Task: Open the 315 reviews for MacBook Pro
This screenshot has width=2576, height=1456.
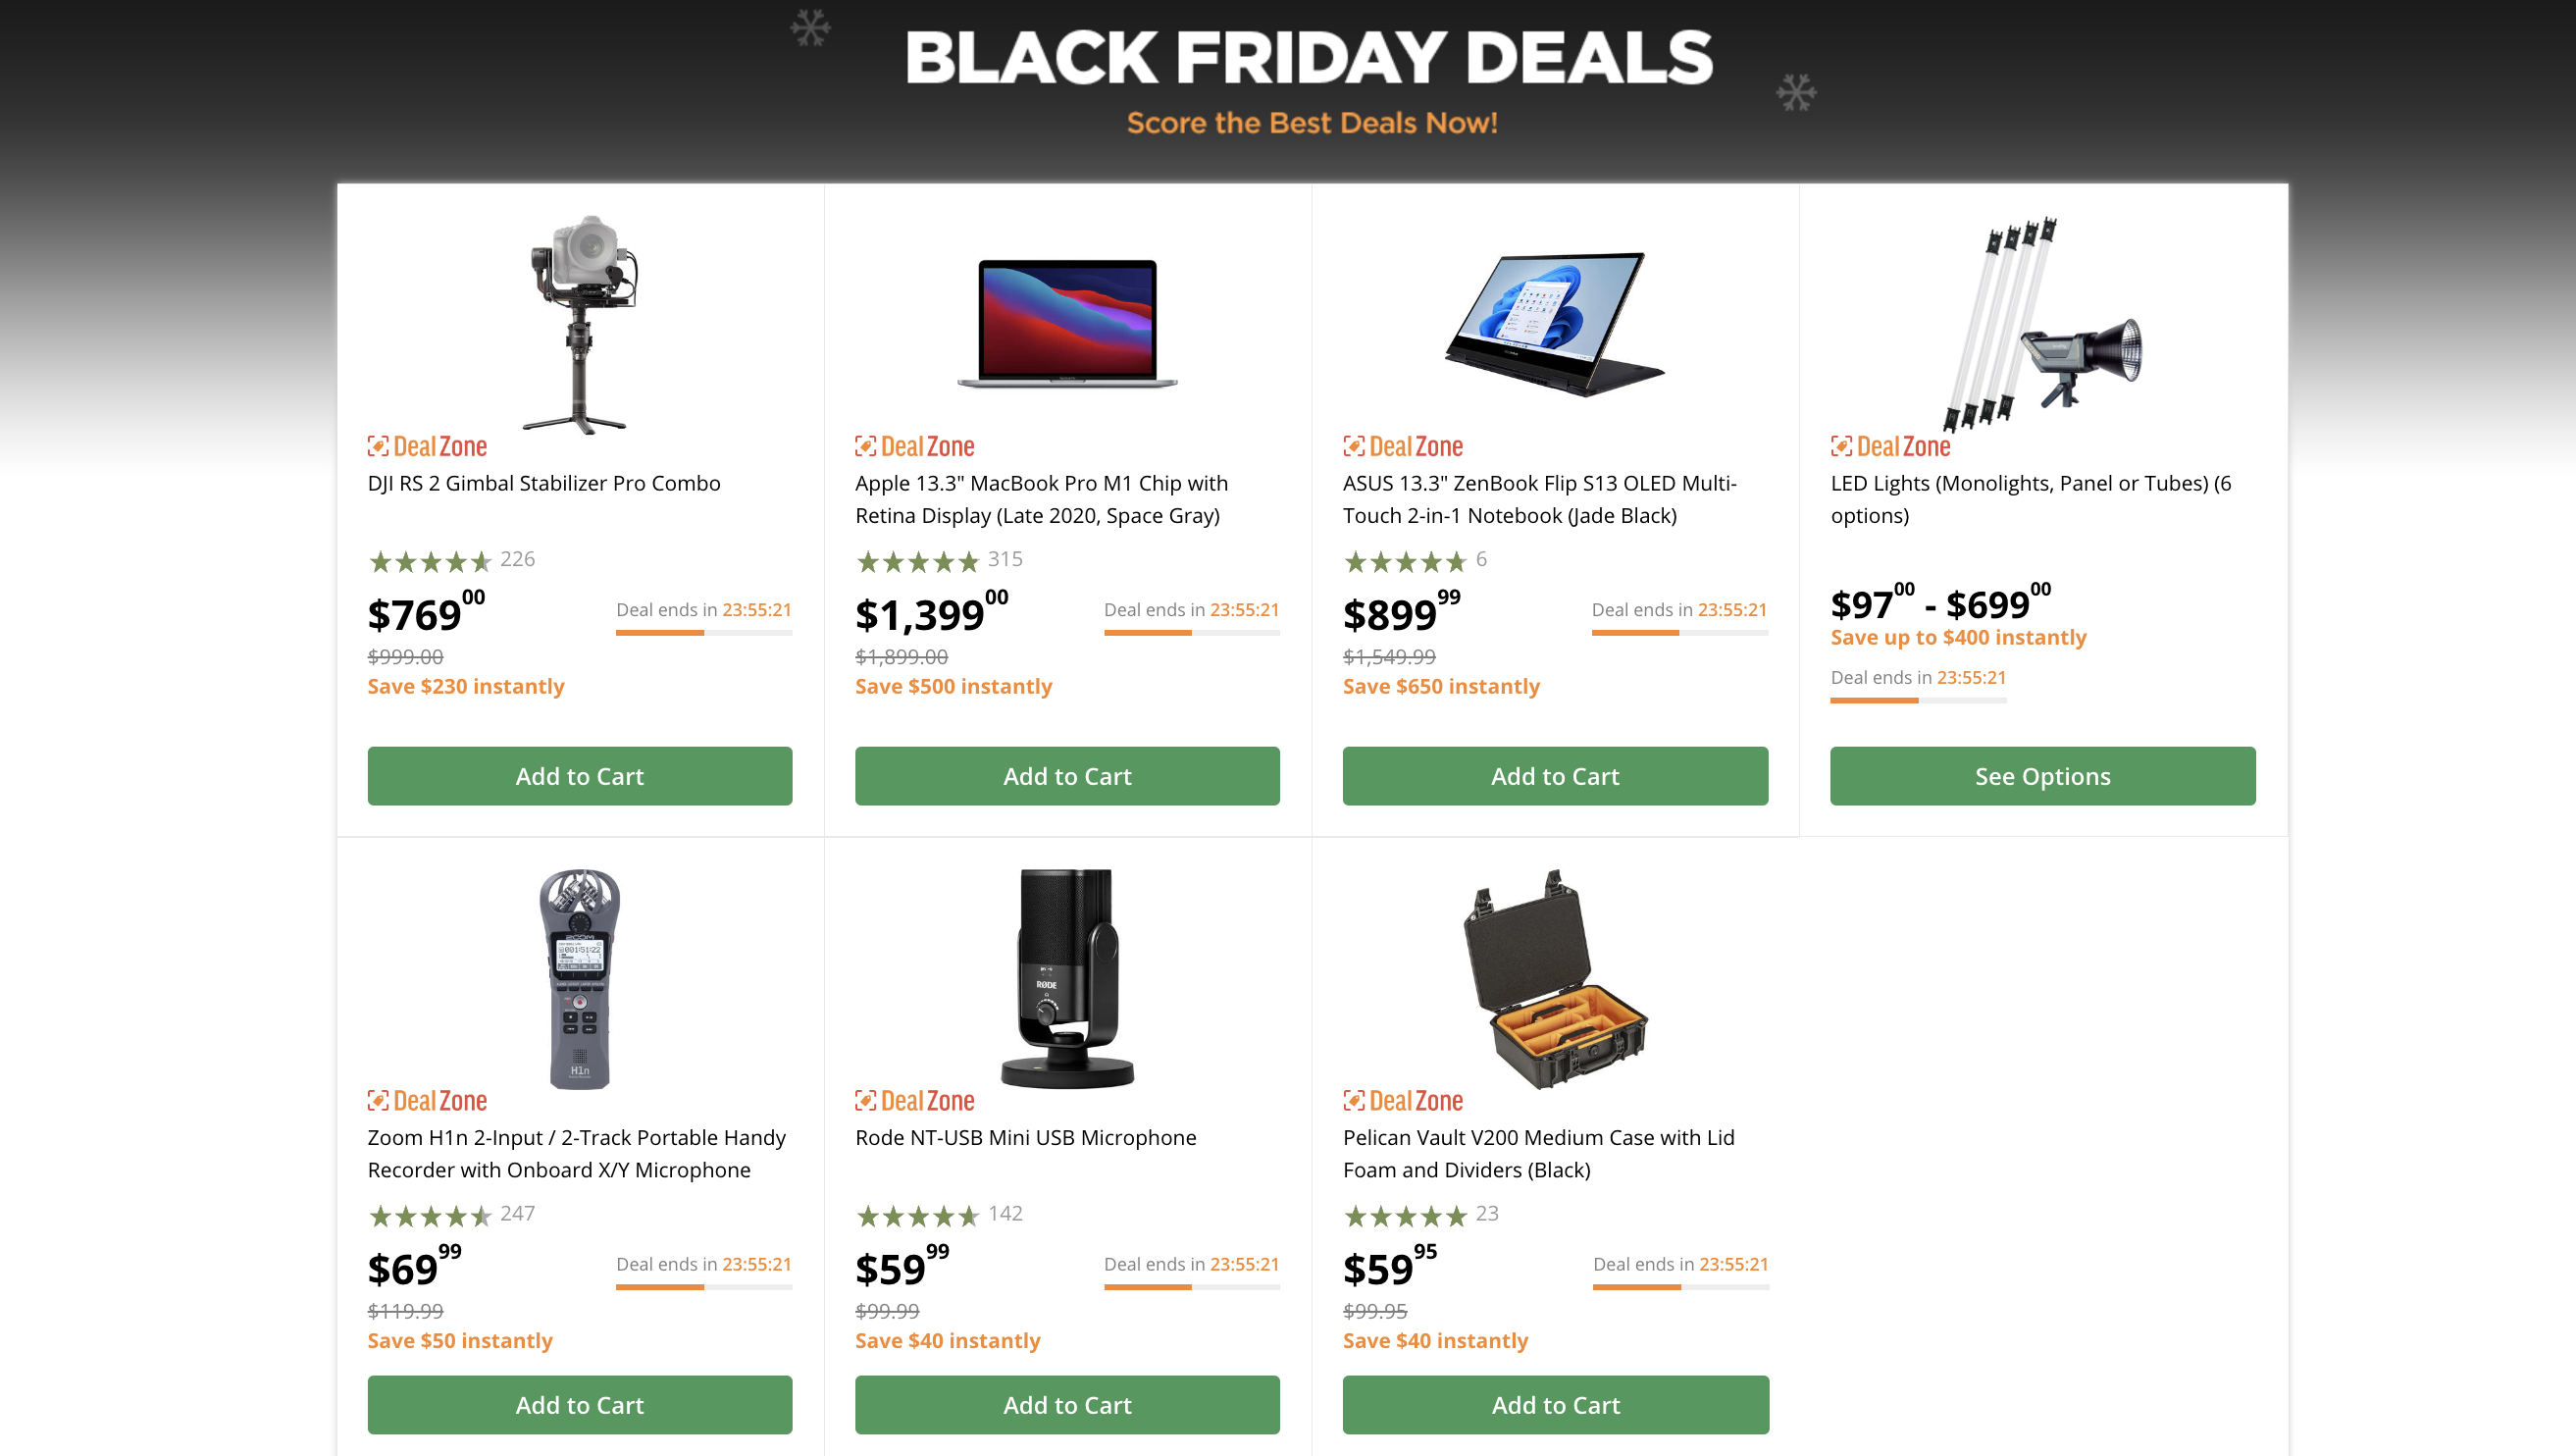Action: 1005,559
